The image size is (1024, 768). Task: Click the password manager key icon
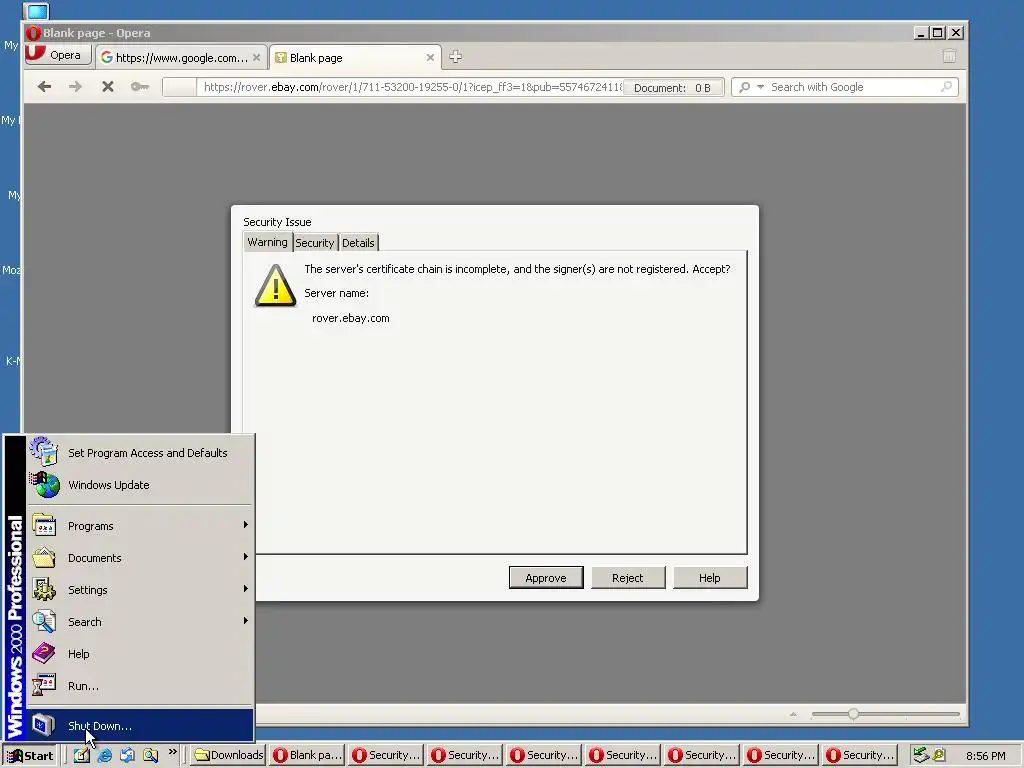140,87
